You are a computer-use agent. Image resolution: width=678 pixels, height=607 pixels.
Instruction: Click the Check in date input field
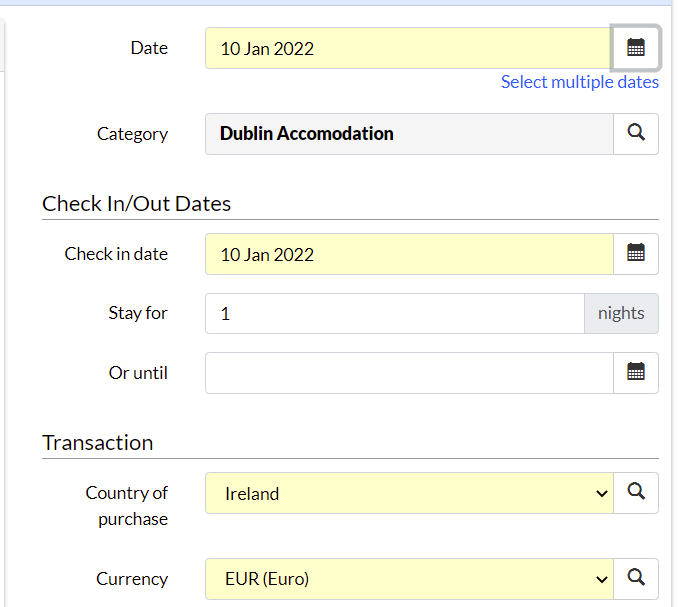tap(409, 254)
